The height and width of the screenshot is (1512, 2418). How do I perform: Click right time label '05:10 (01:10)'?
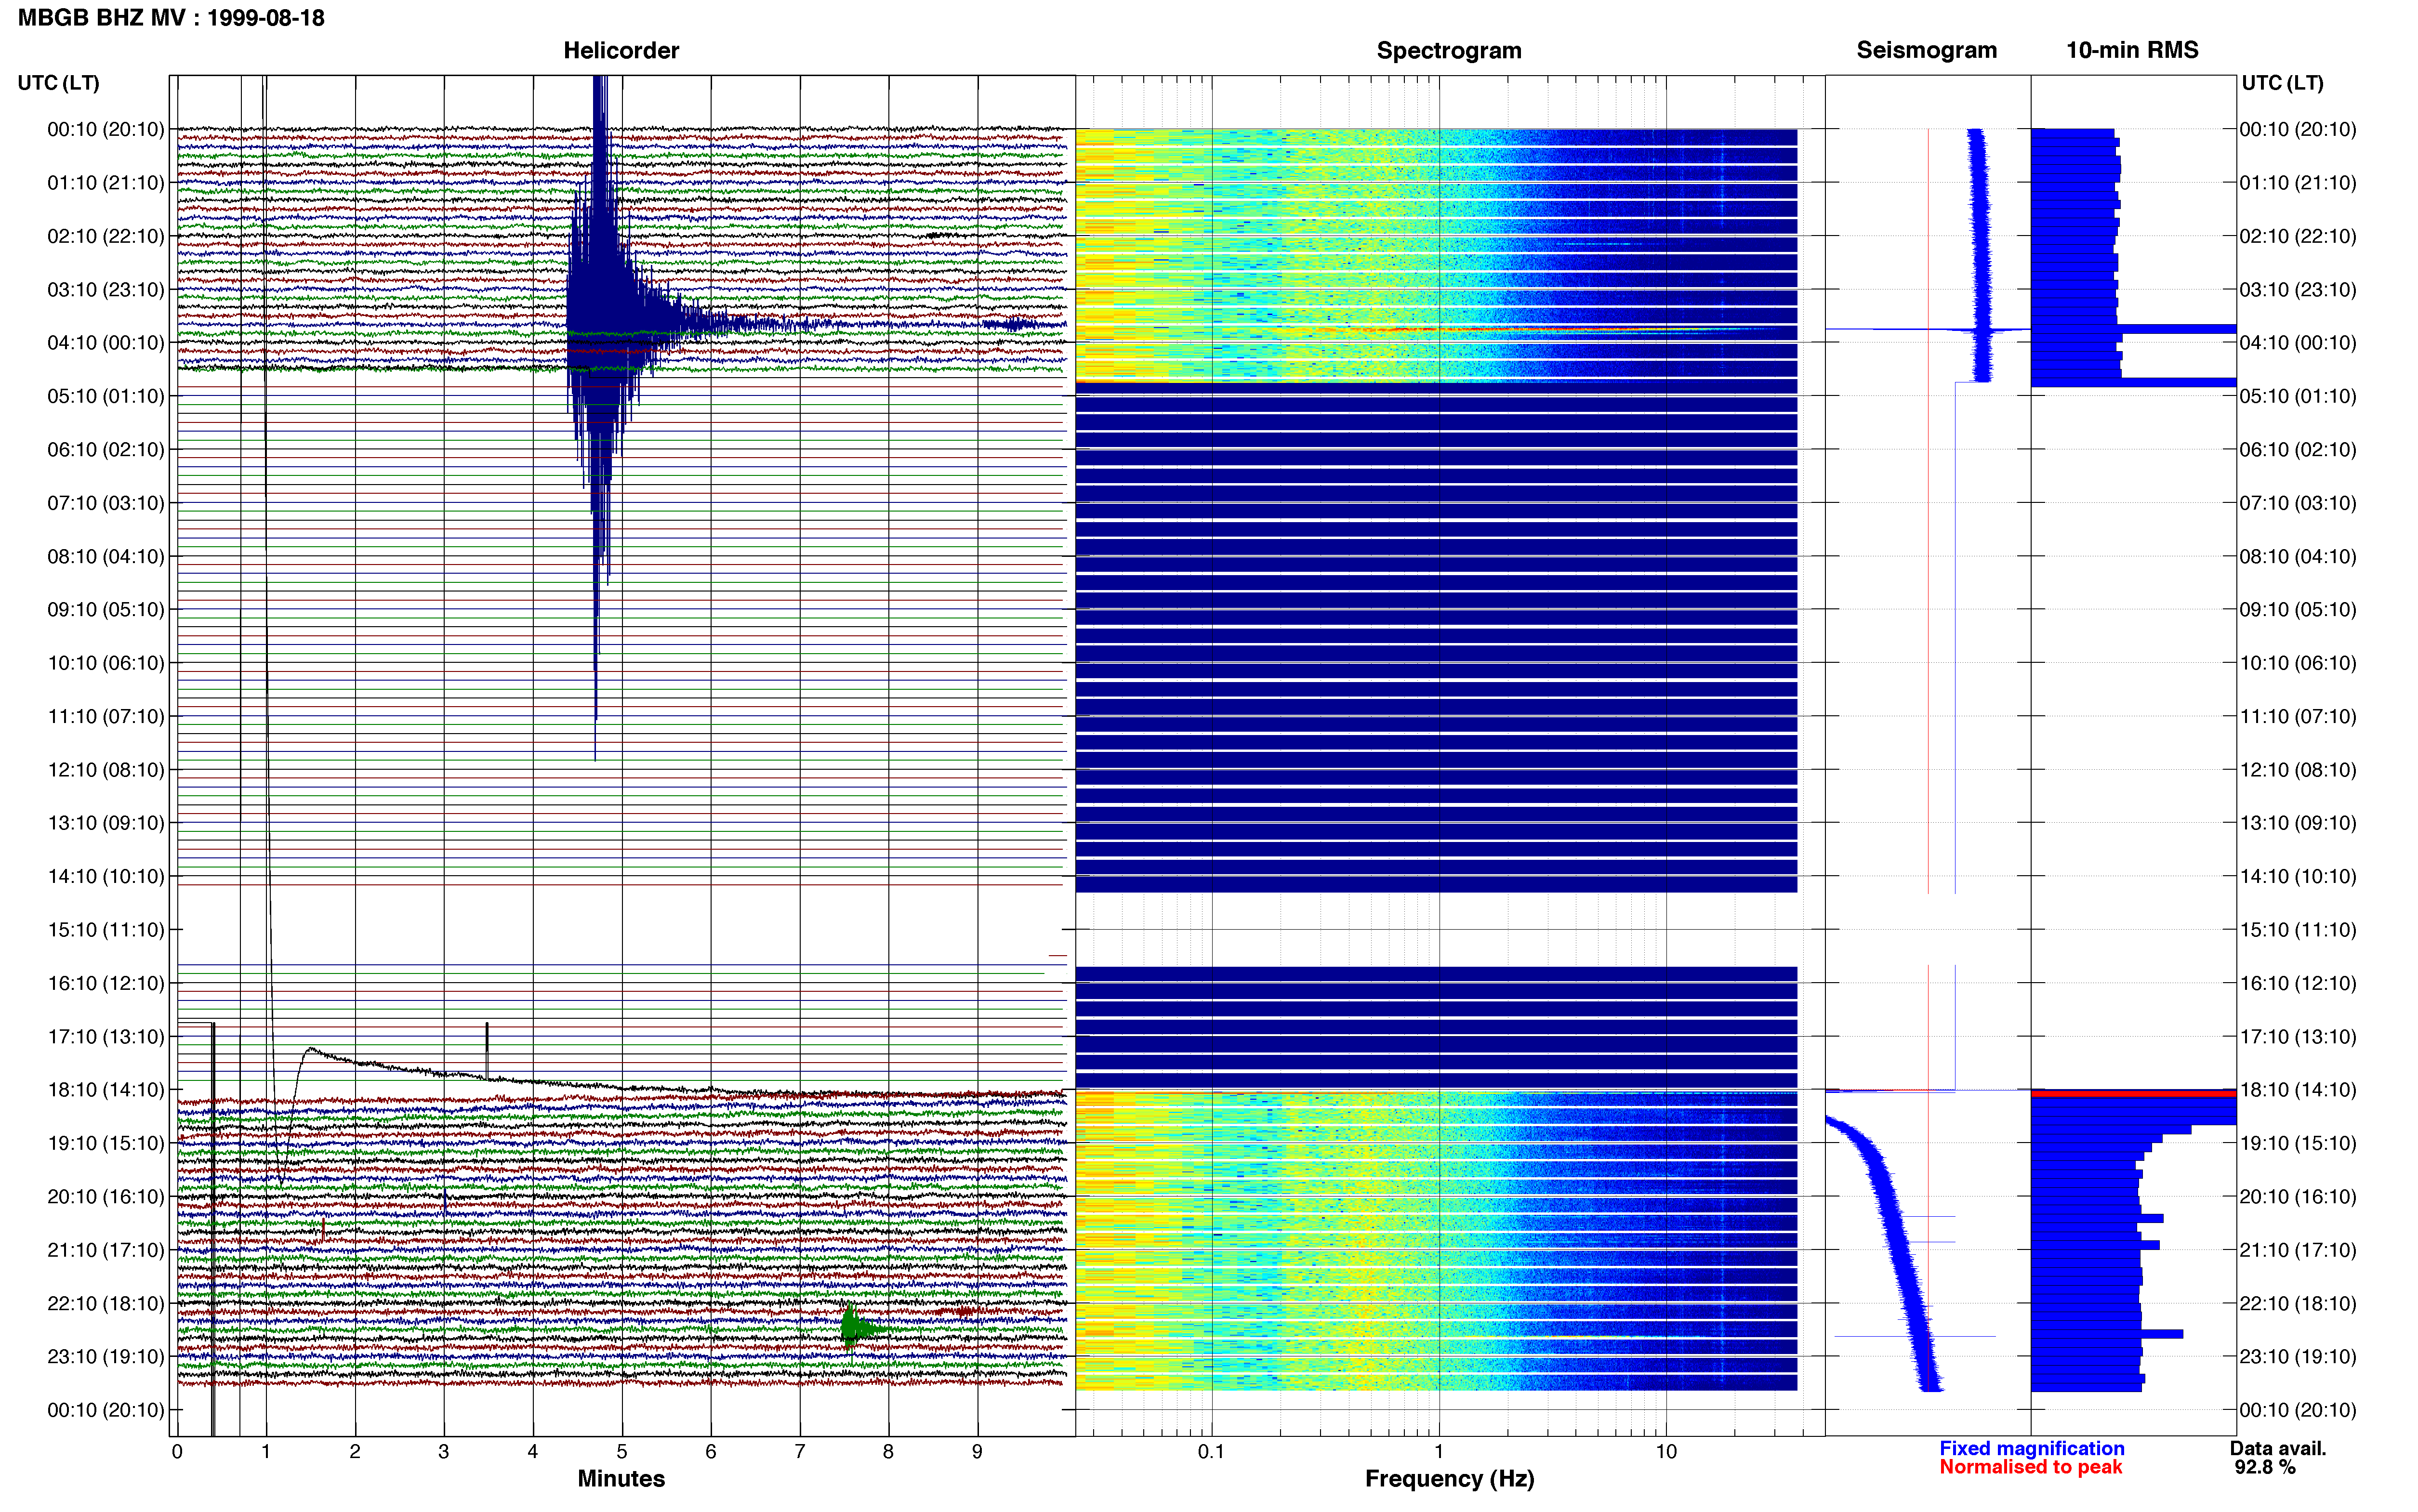coord(2298,396)
